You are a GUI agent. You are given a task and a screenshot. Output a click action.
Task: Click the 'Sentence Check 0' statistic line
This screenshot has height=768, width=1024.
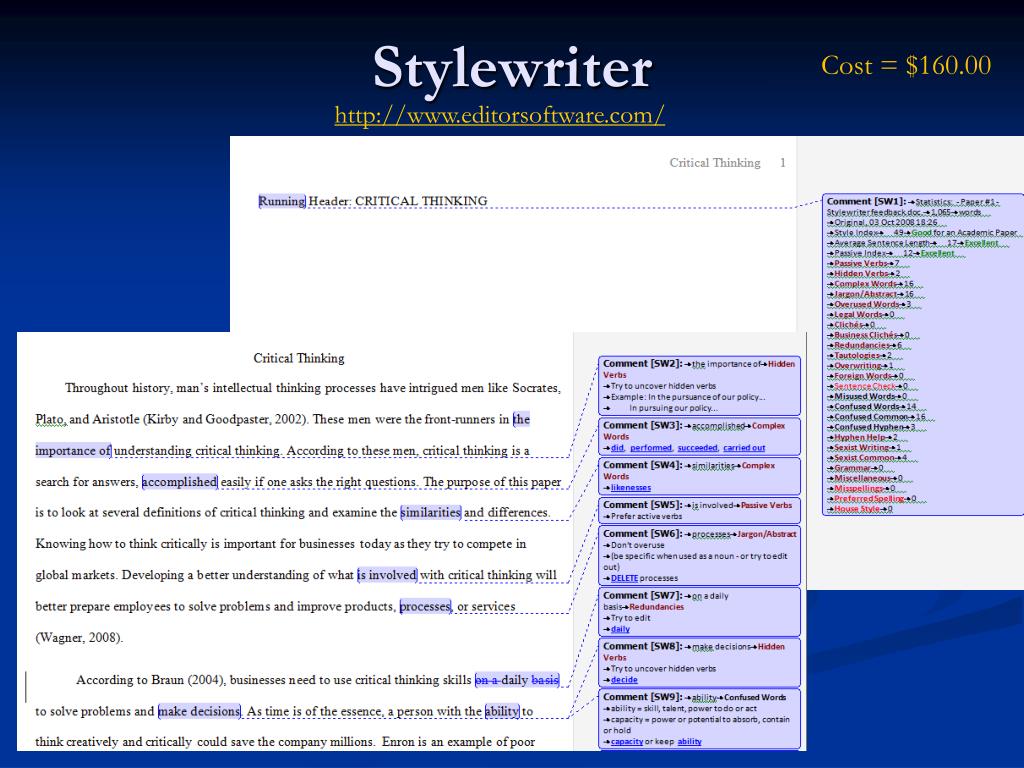coord(867,387)
